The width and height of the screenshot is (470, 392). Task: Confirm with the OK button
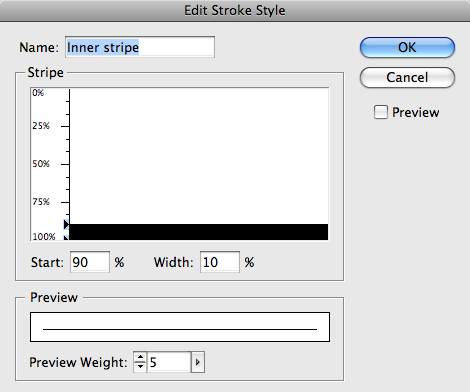407,47
